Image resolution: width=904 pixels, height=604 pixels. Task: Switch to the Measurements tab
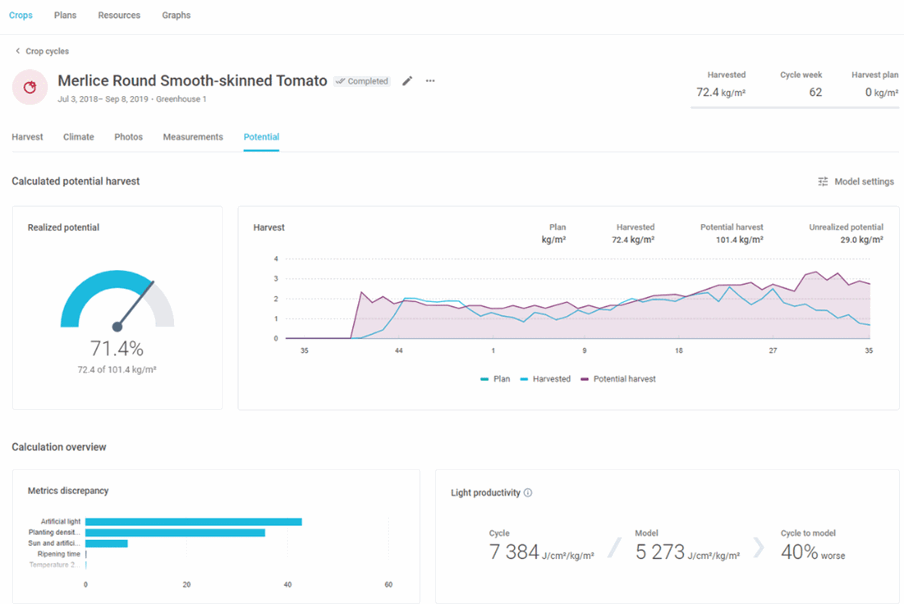point(193,137)
